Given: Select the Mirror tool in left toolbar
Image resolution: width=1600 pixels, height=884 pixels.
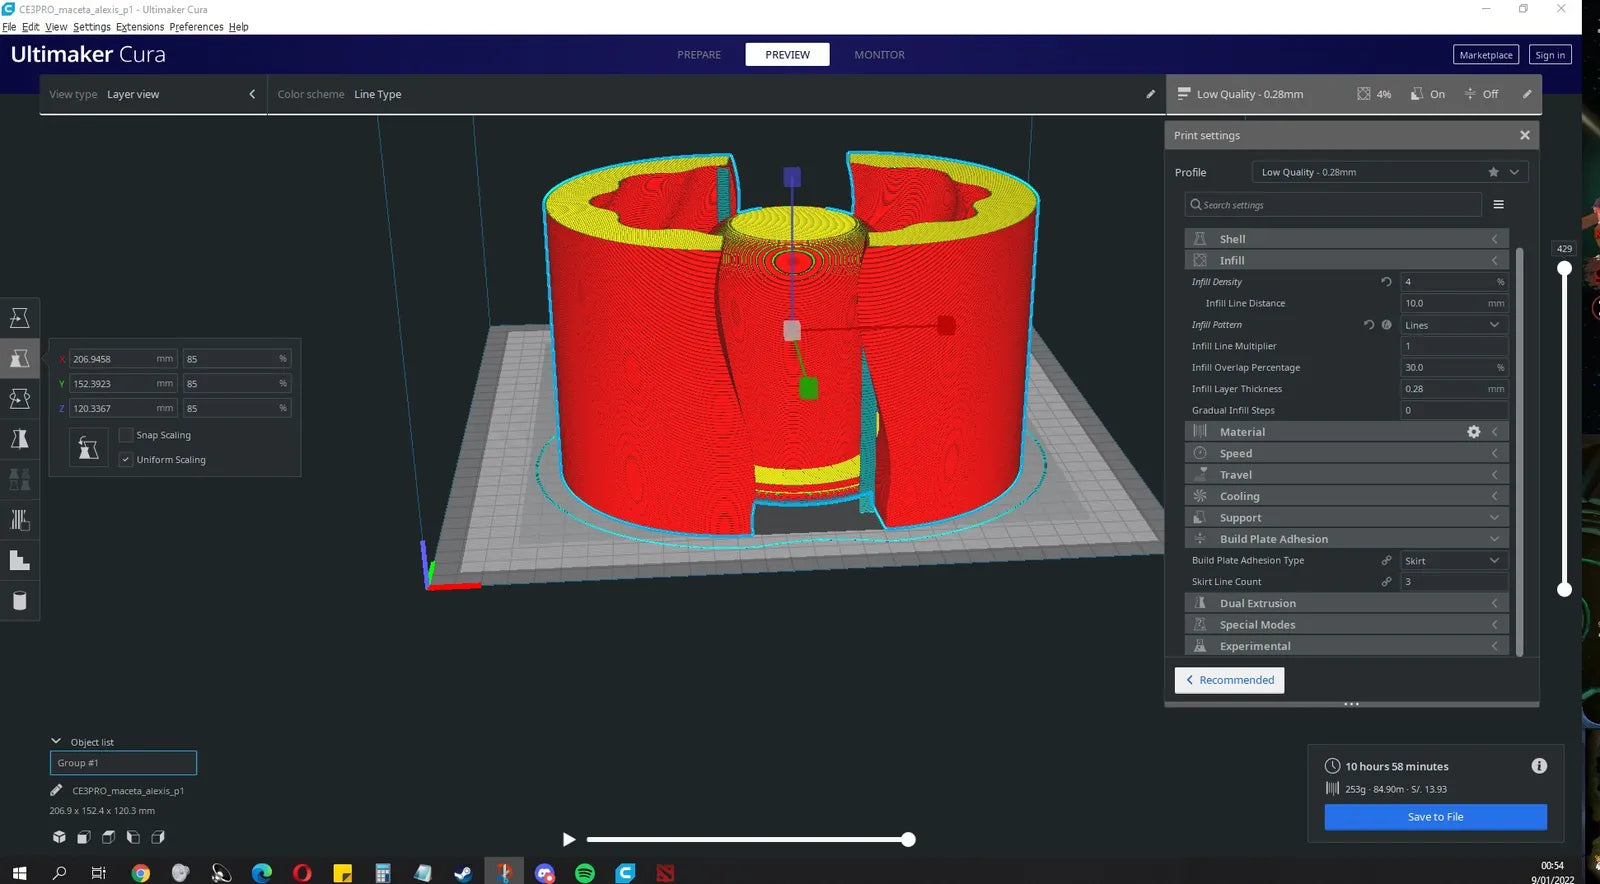Looking at the screenshot, I should click(x=19, y=438).
